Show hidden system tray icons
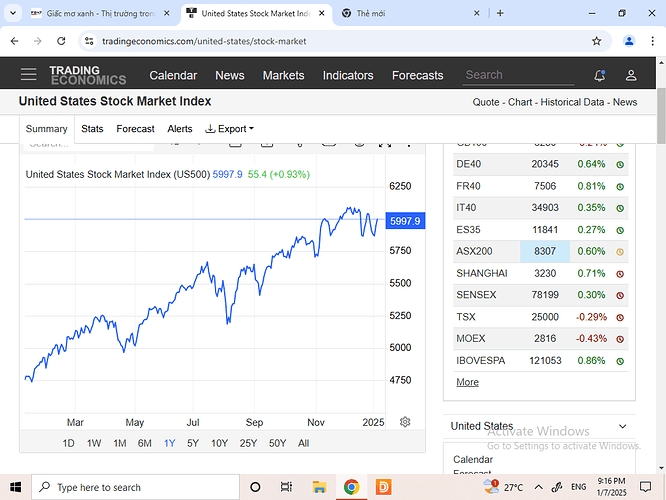Viewport: 666px width, 500px height. pyautogui.click(x=538, y=487)
